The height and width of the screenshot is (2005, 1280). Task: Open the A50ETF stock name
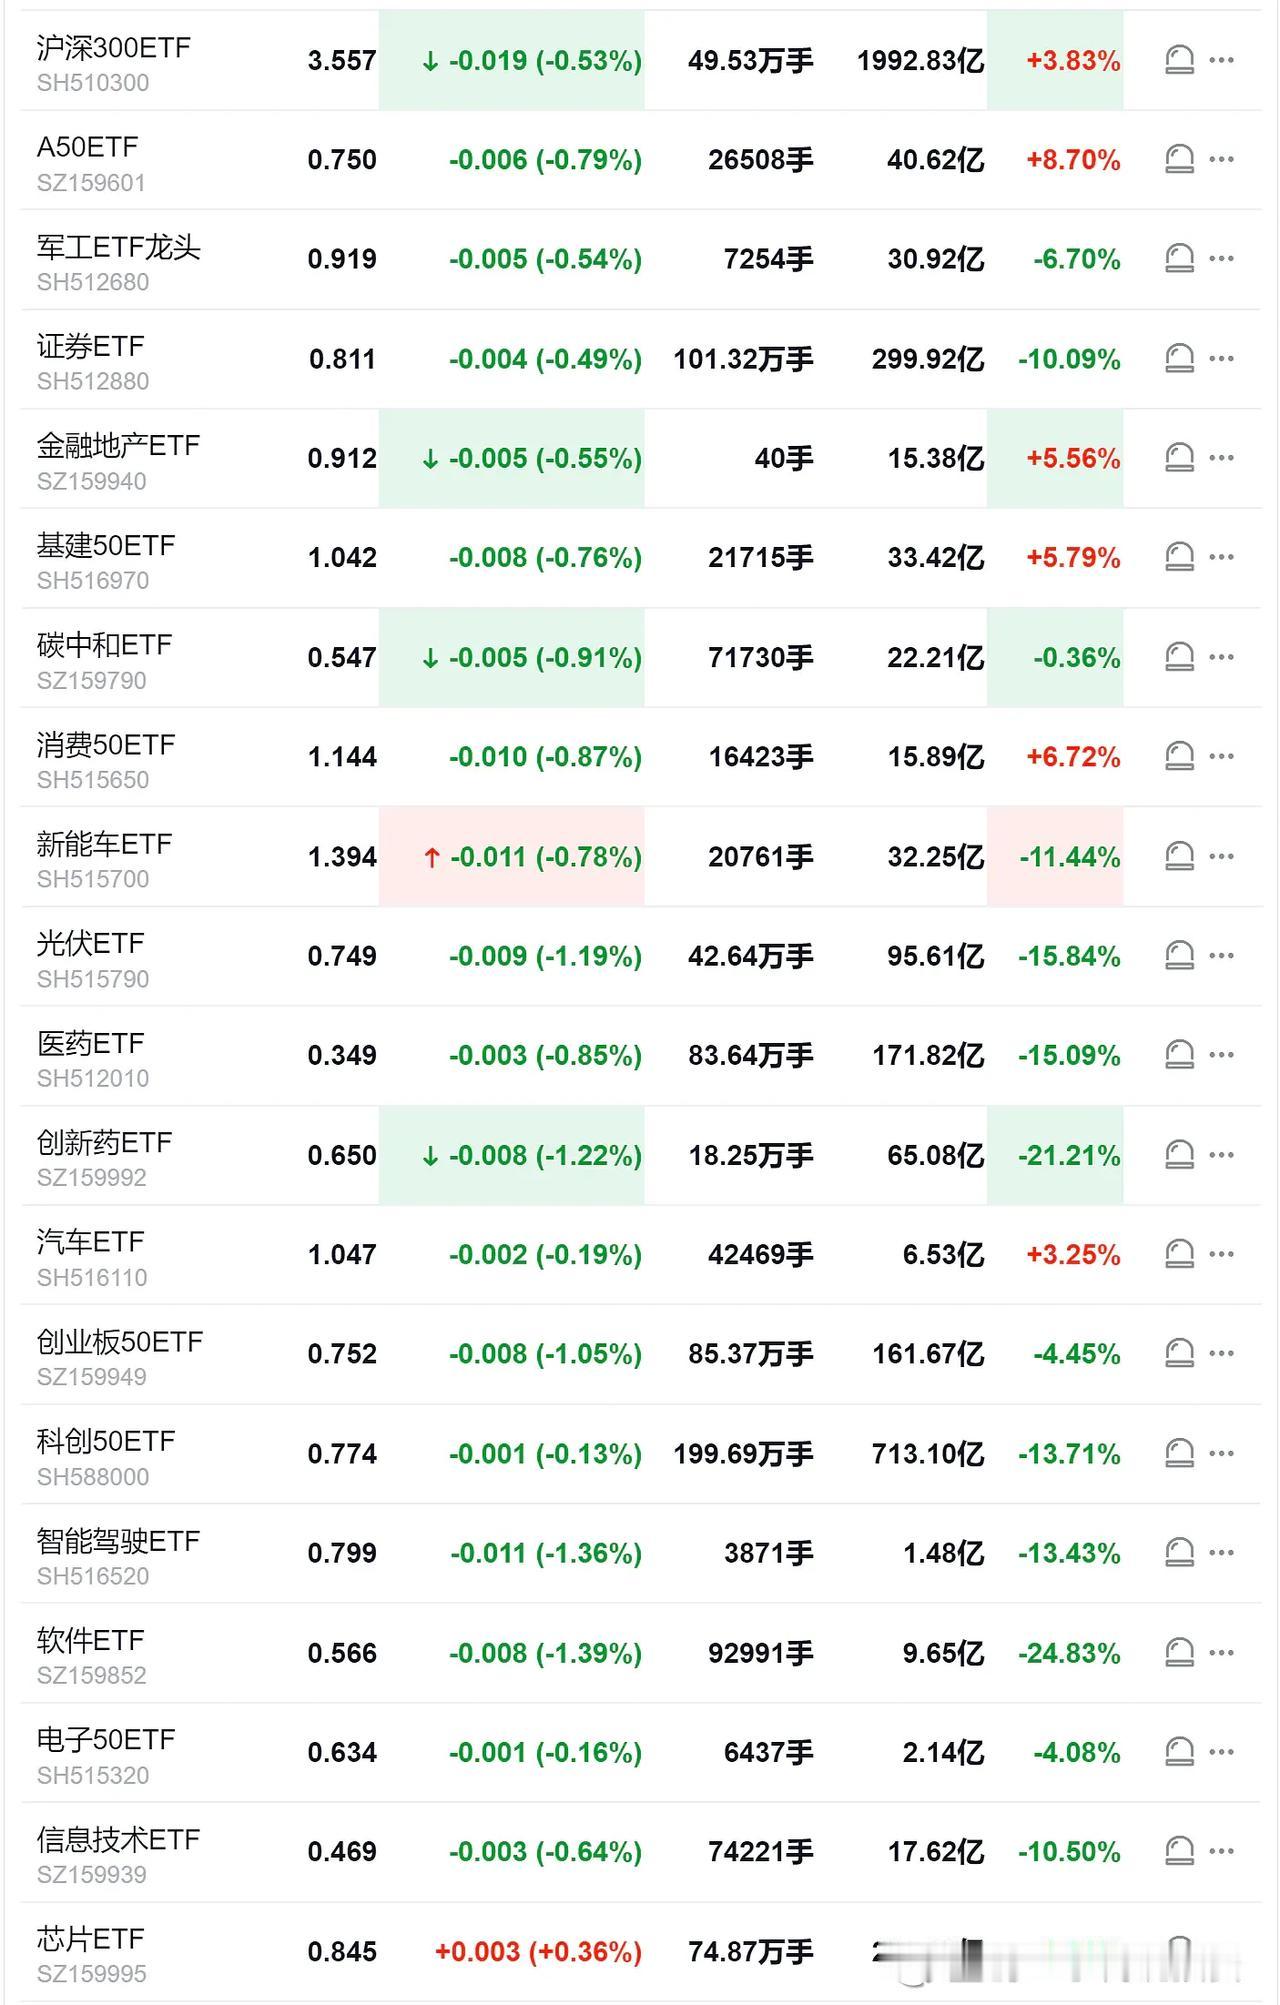pyautogui.click(x=87, y=147)
